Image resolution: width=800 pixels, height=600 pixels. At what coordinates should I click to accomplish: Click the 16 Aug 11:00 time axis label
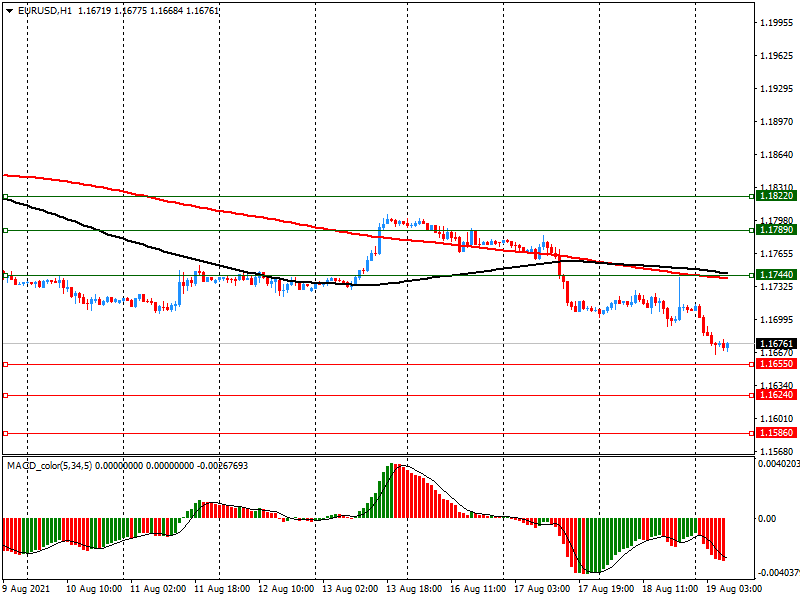click(x=478, y=589)
